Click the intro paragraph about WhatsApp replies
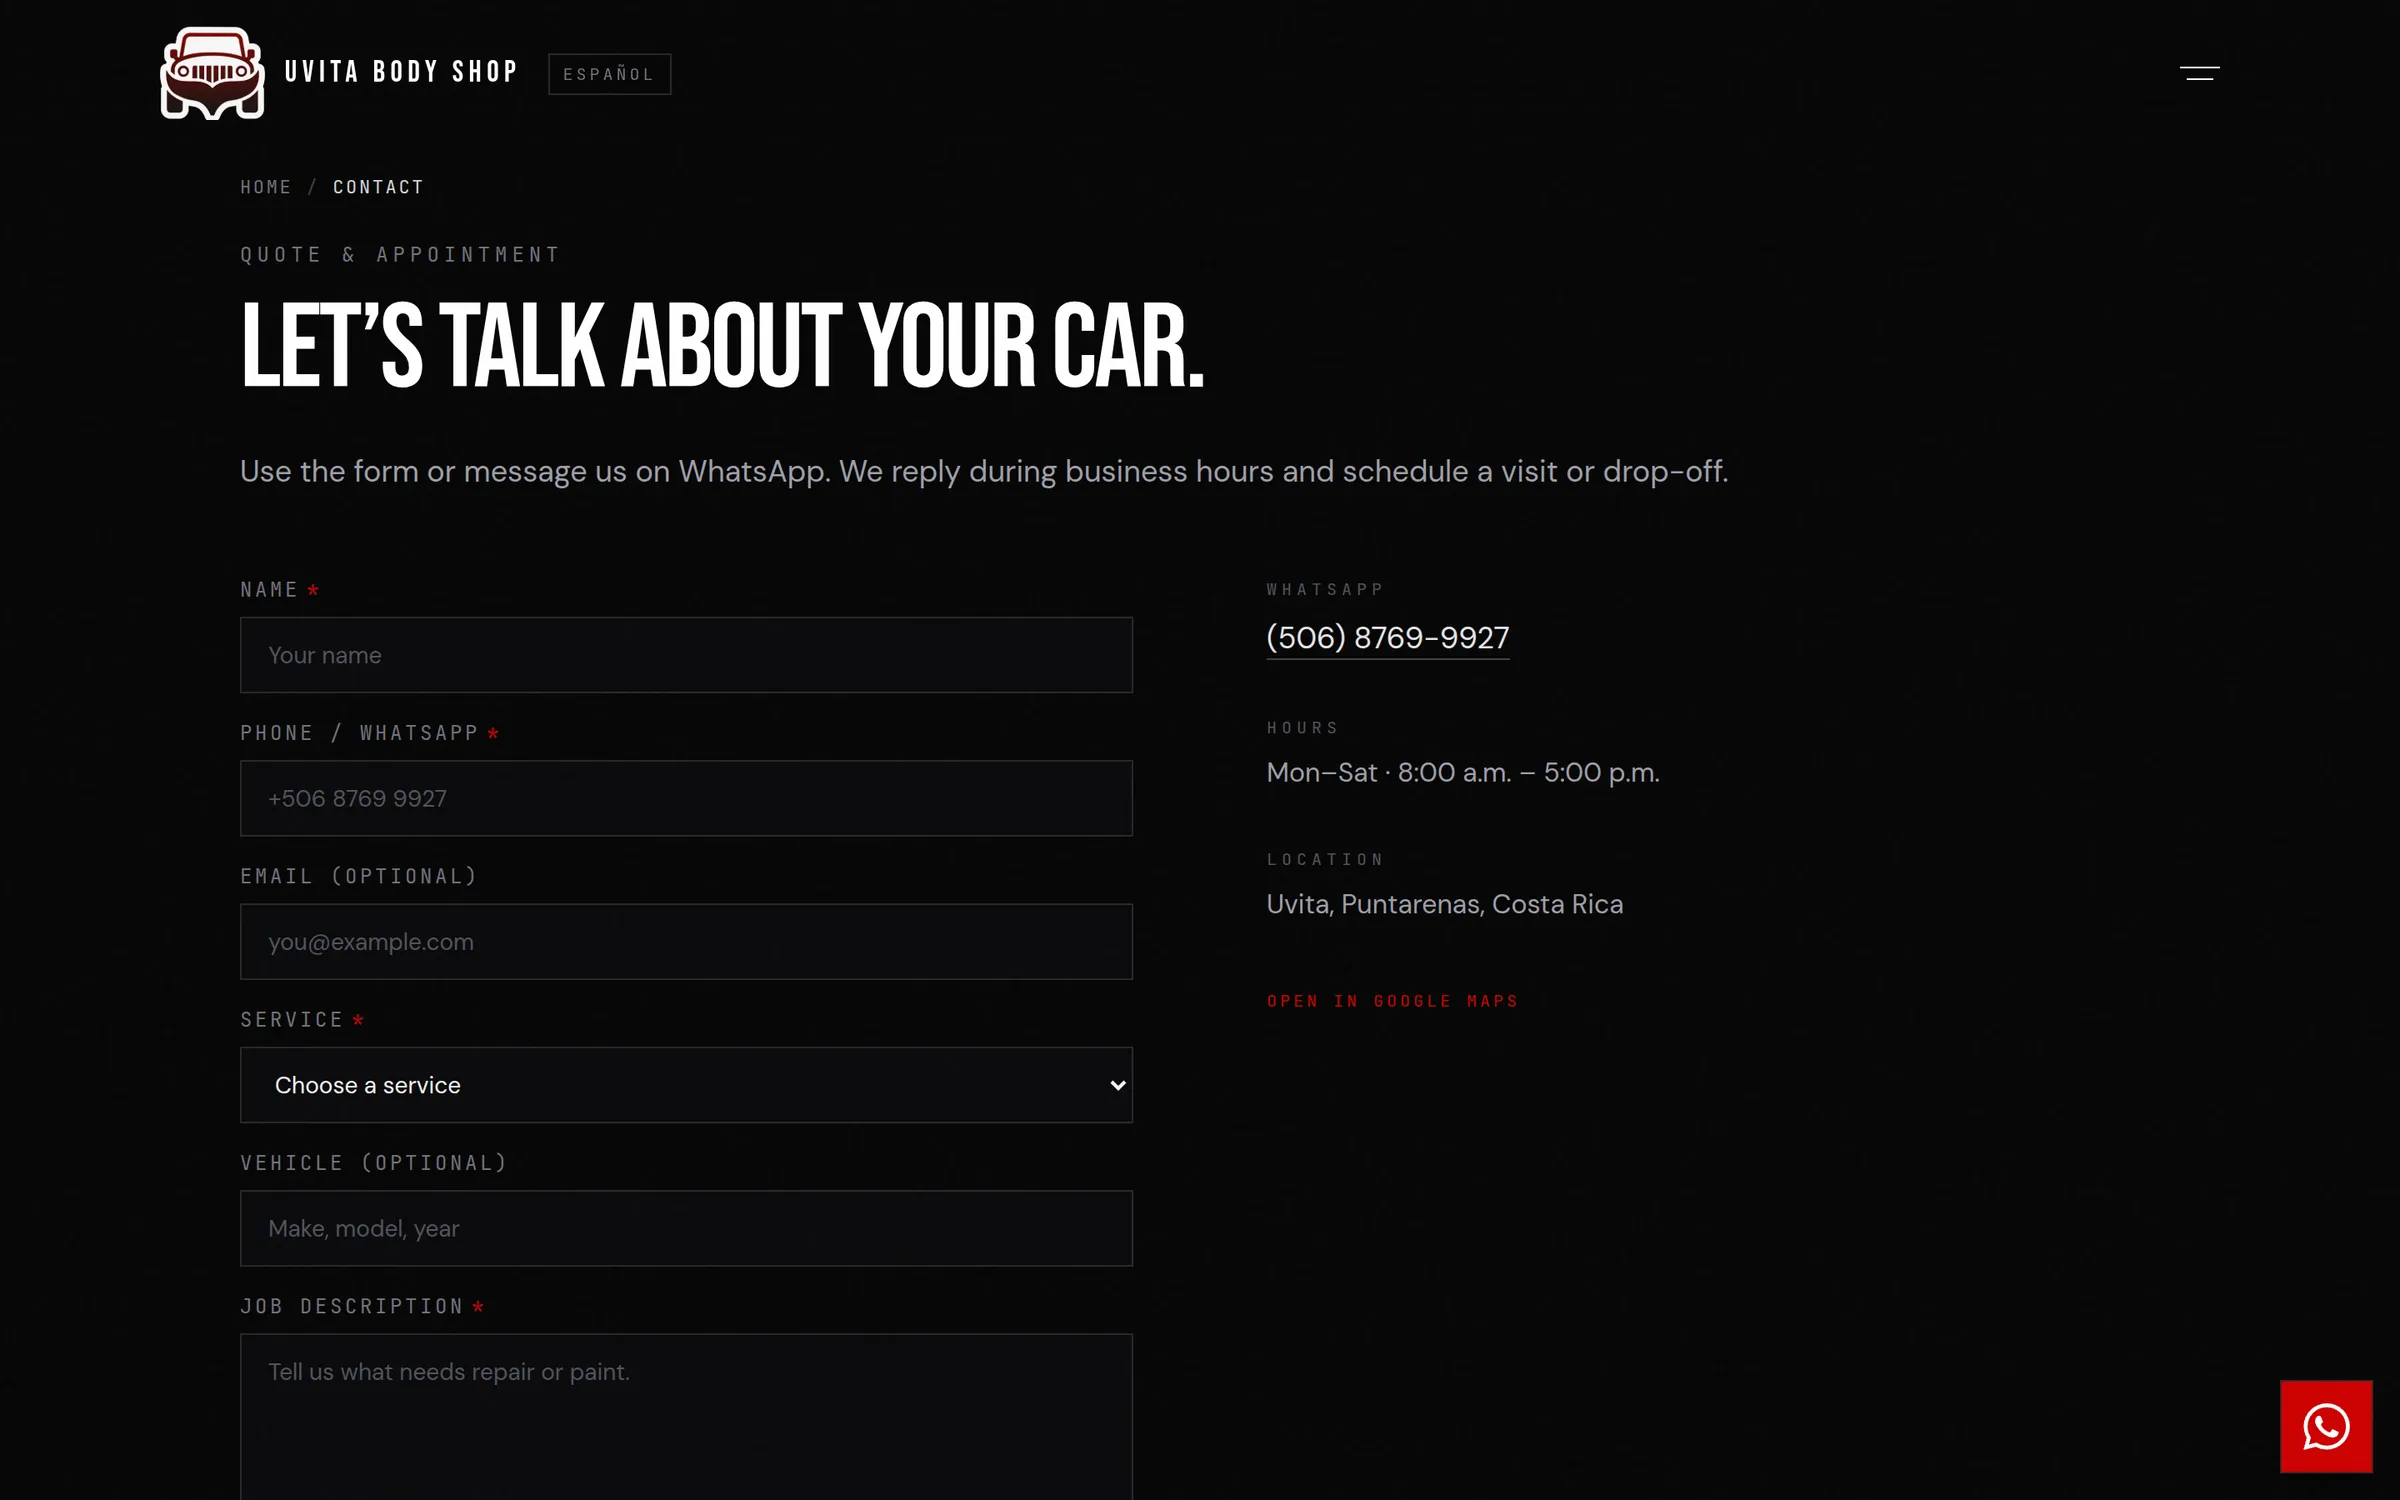 point(984,471)
